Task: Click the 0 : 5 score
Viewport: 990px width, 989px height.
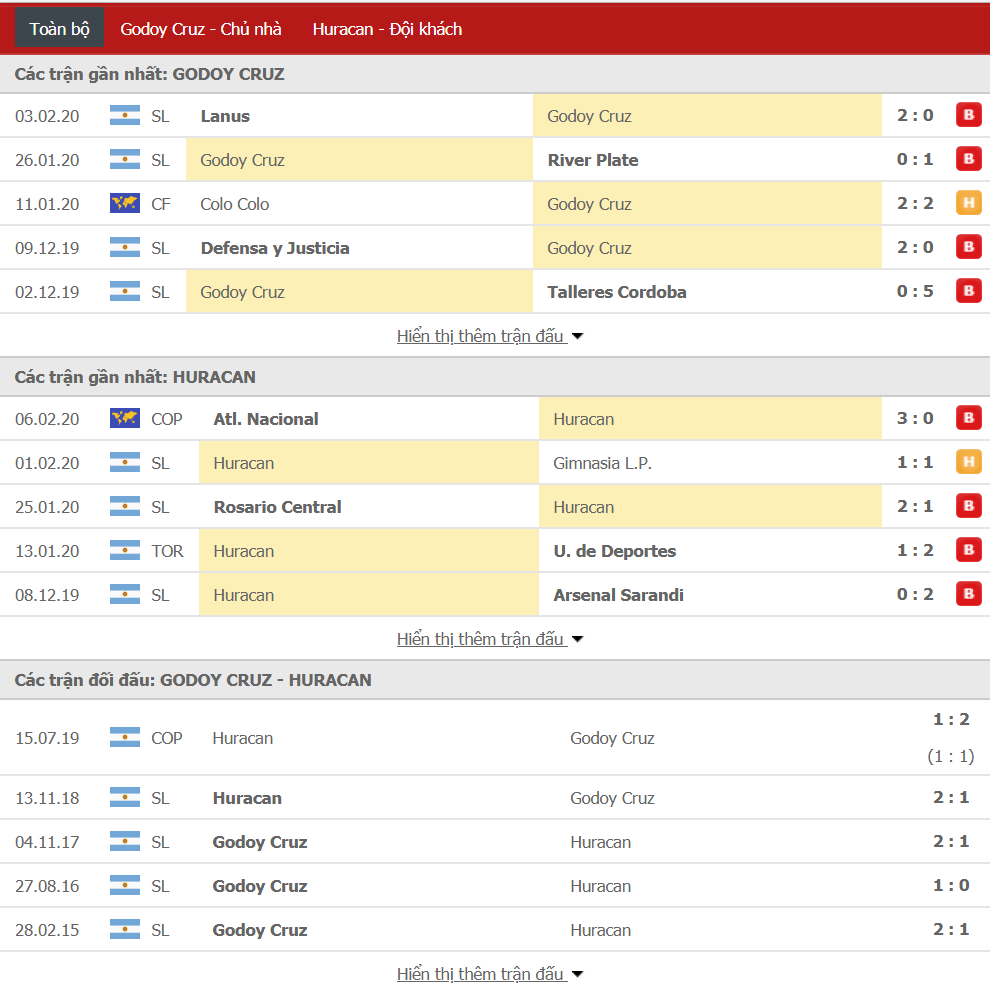Action: click(915, 291)
